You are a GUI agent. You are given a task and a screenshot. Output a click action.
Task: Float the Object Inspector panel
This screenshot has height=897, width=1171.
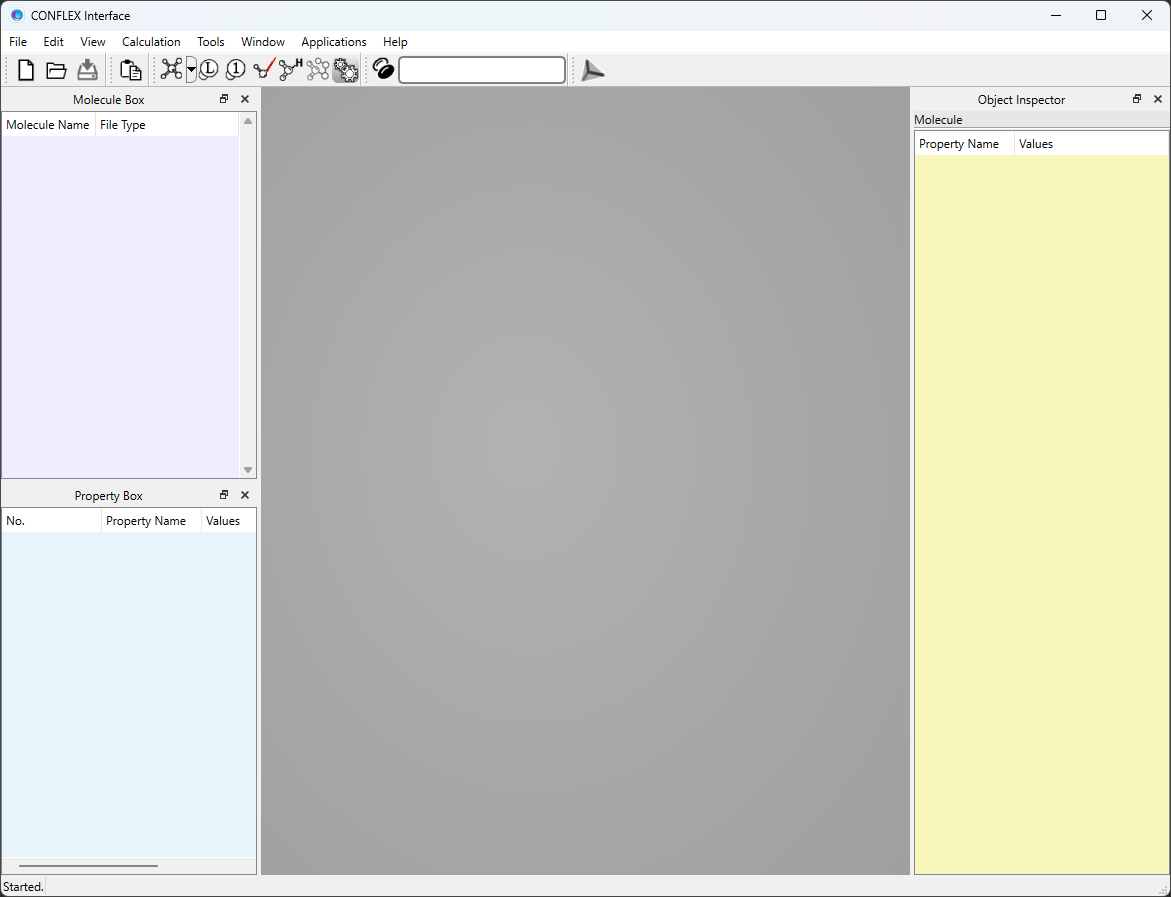point(1136,99)
